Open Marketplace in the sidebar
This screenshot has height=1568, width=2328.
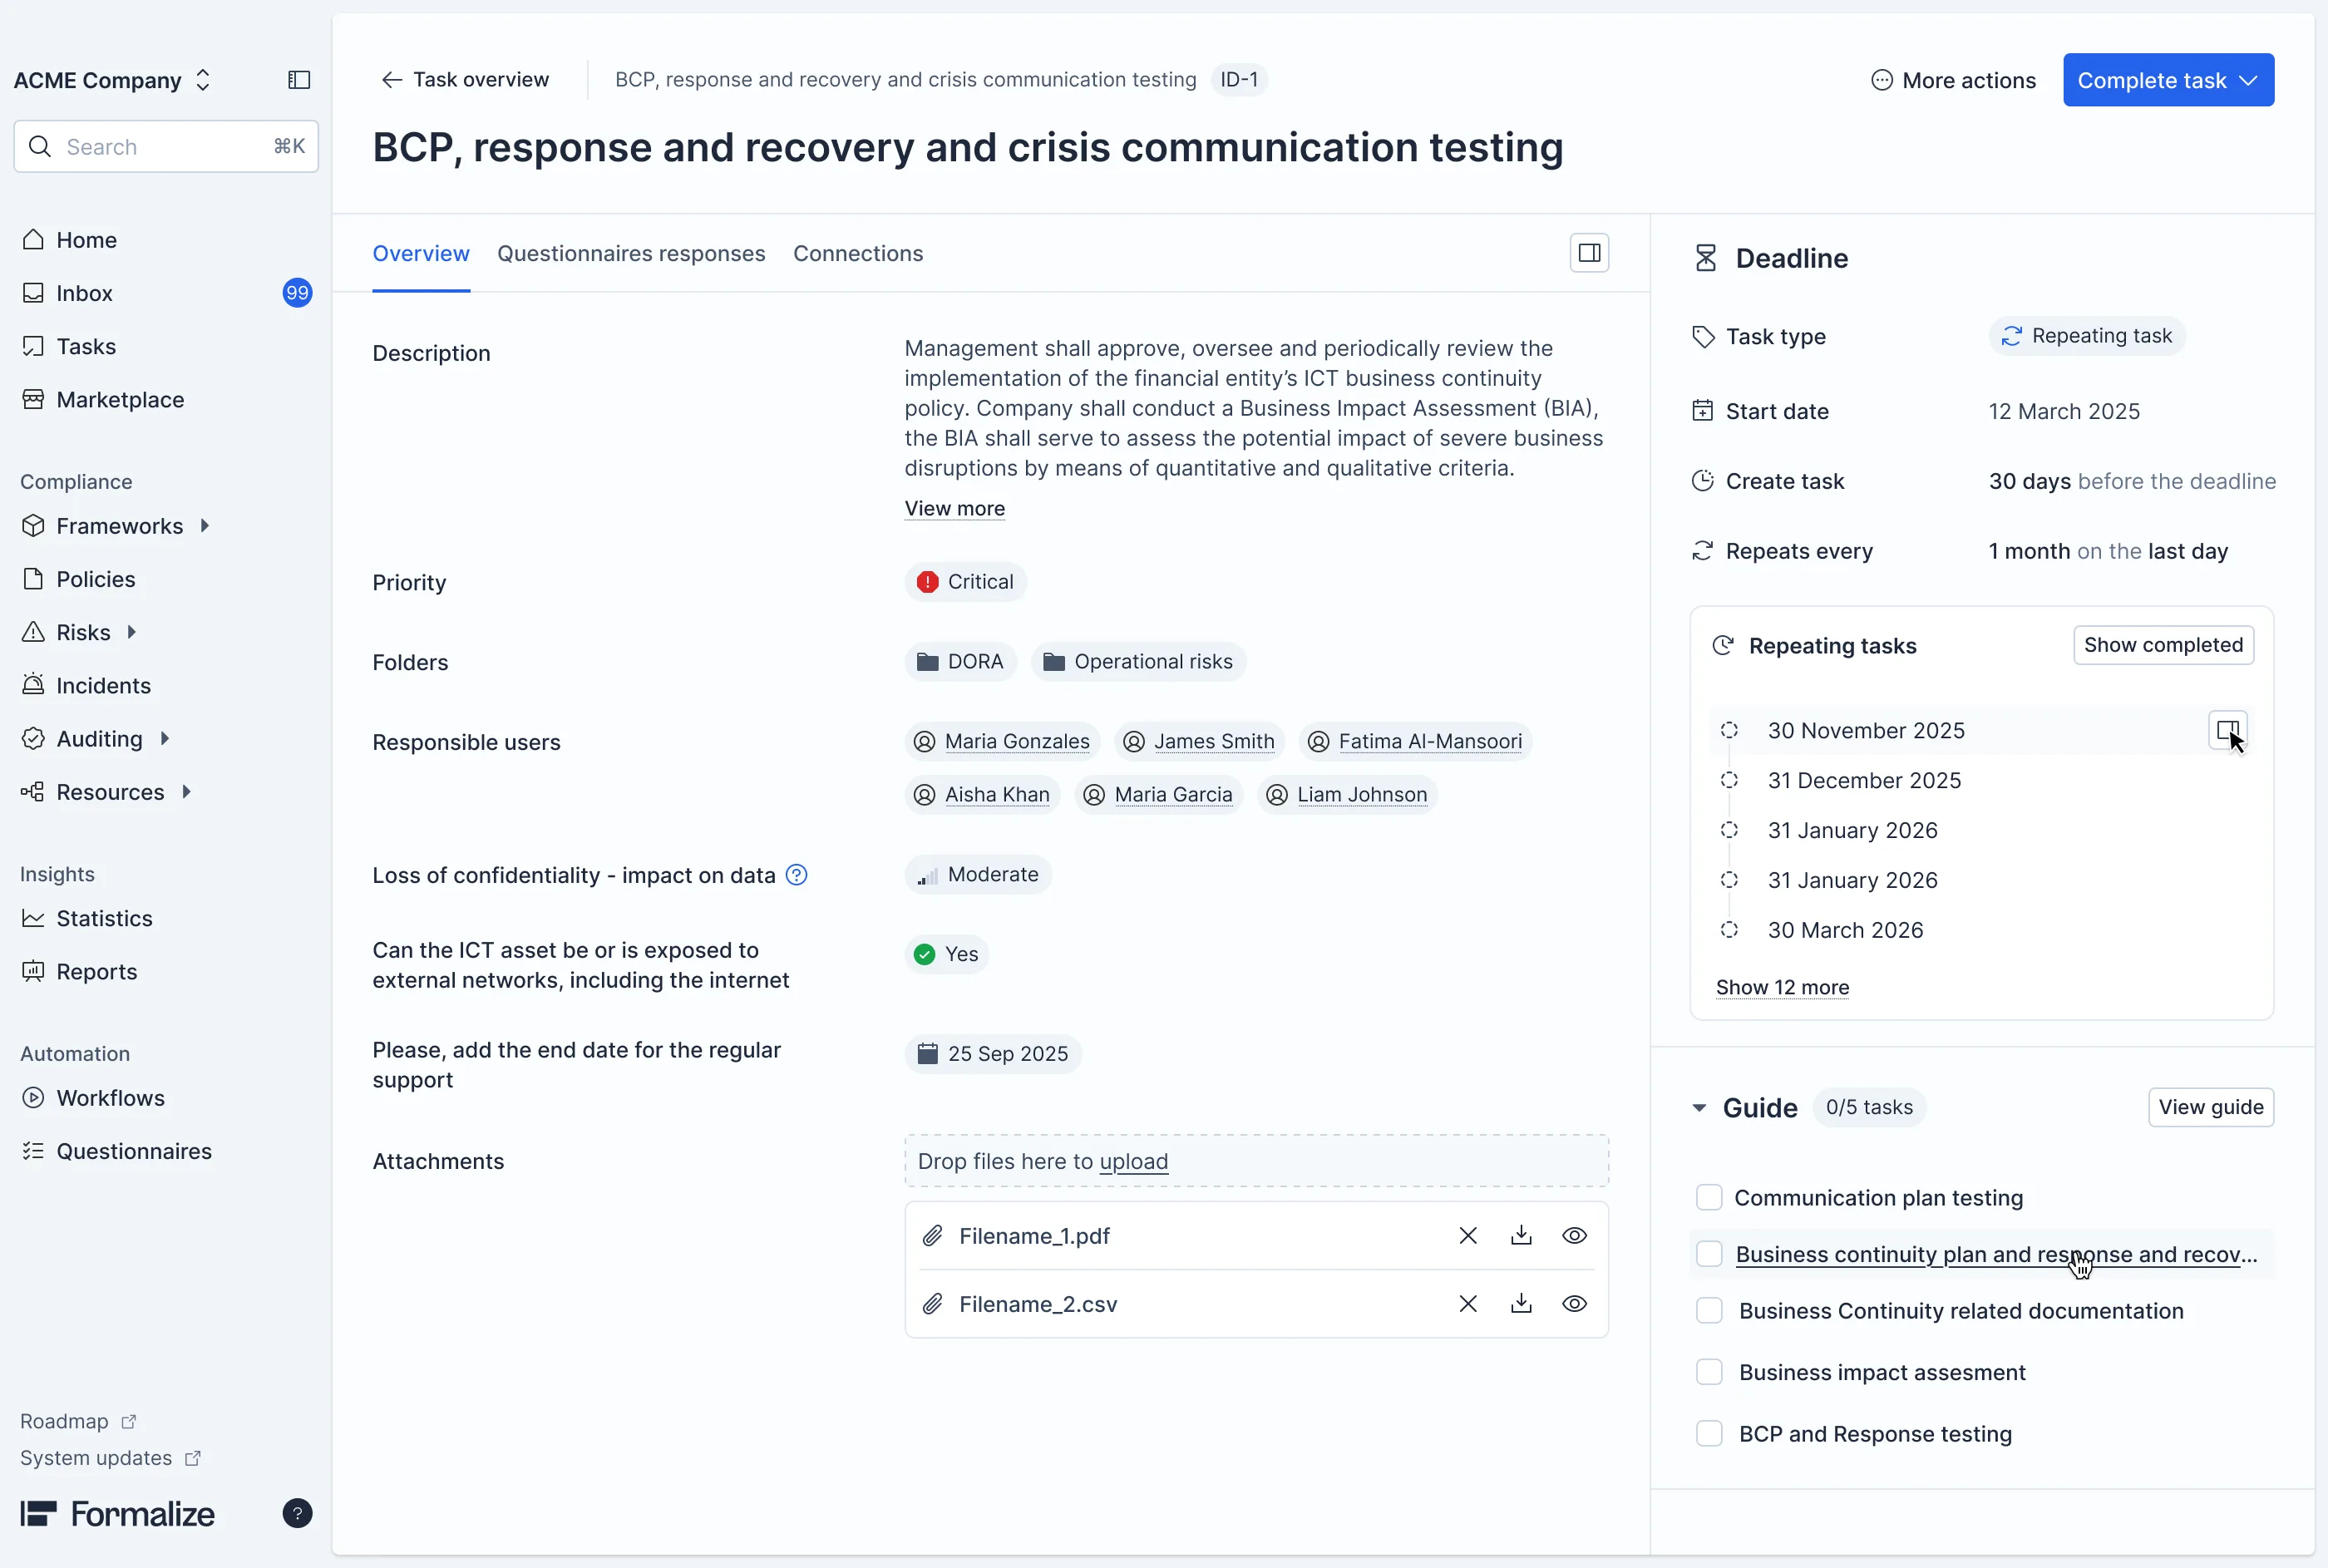(120, 399)
